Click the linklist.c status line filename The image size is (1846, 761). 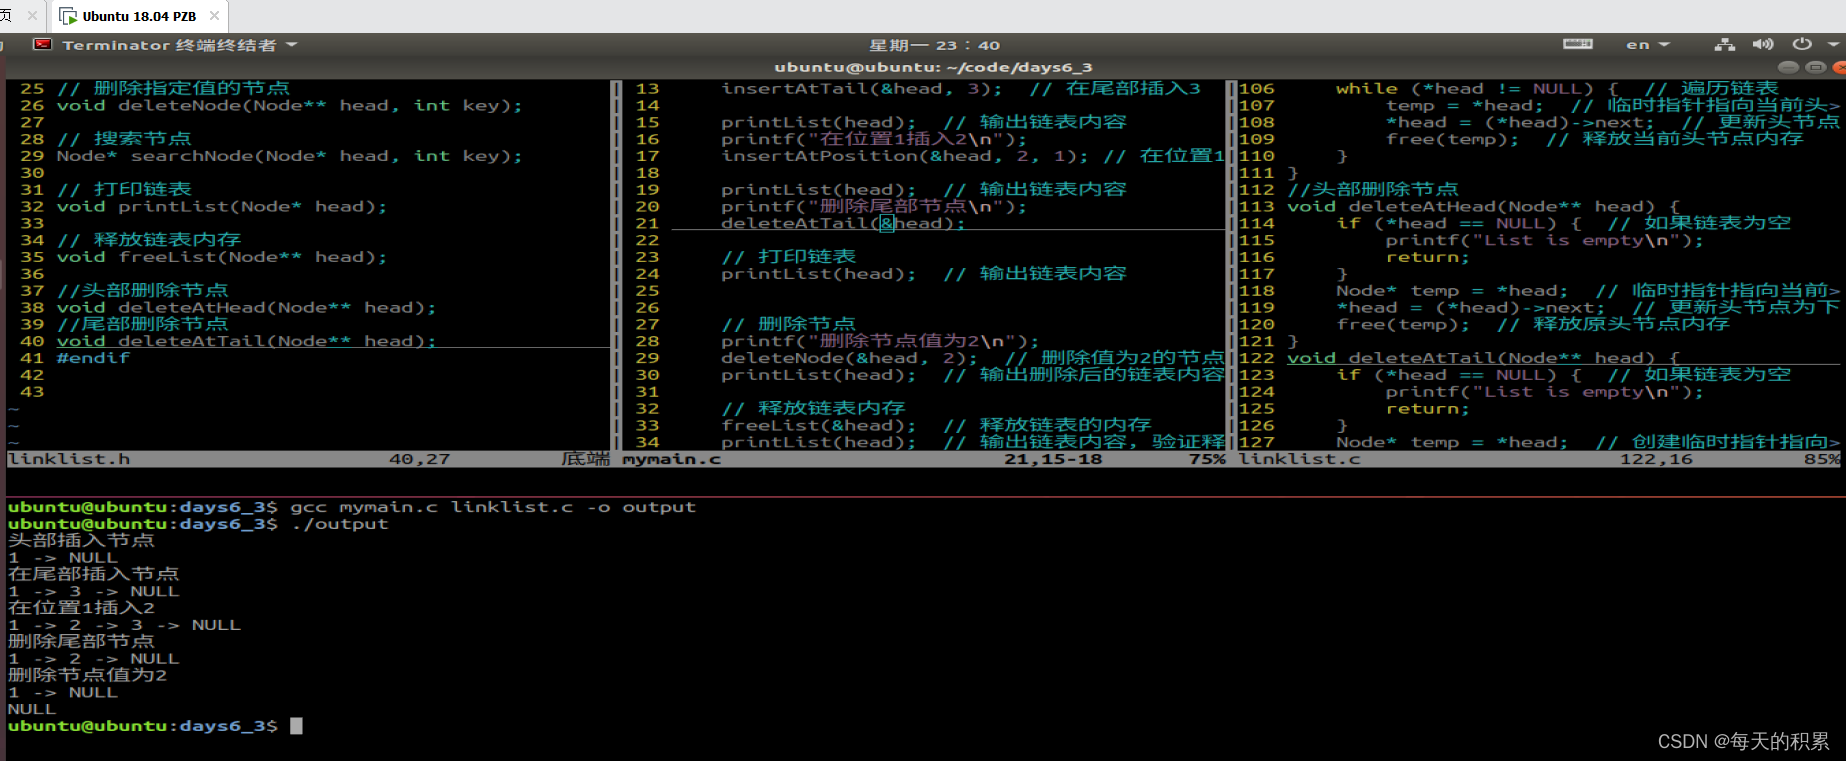(x=1299, y=459)
